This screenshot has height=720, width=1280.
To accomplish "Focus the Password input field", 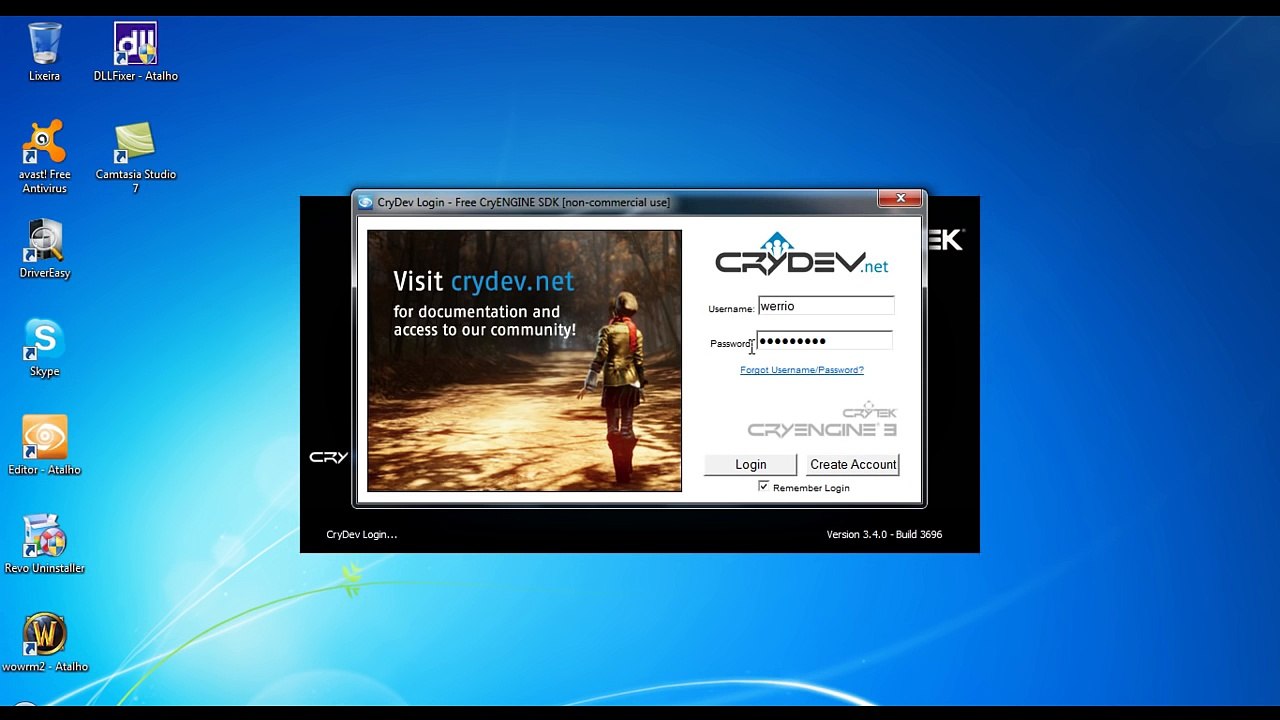I will (825, 341).
